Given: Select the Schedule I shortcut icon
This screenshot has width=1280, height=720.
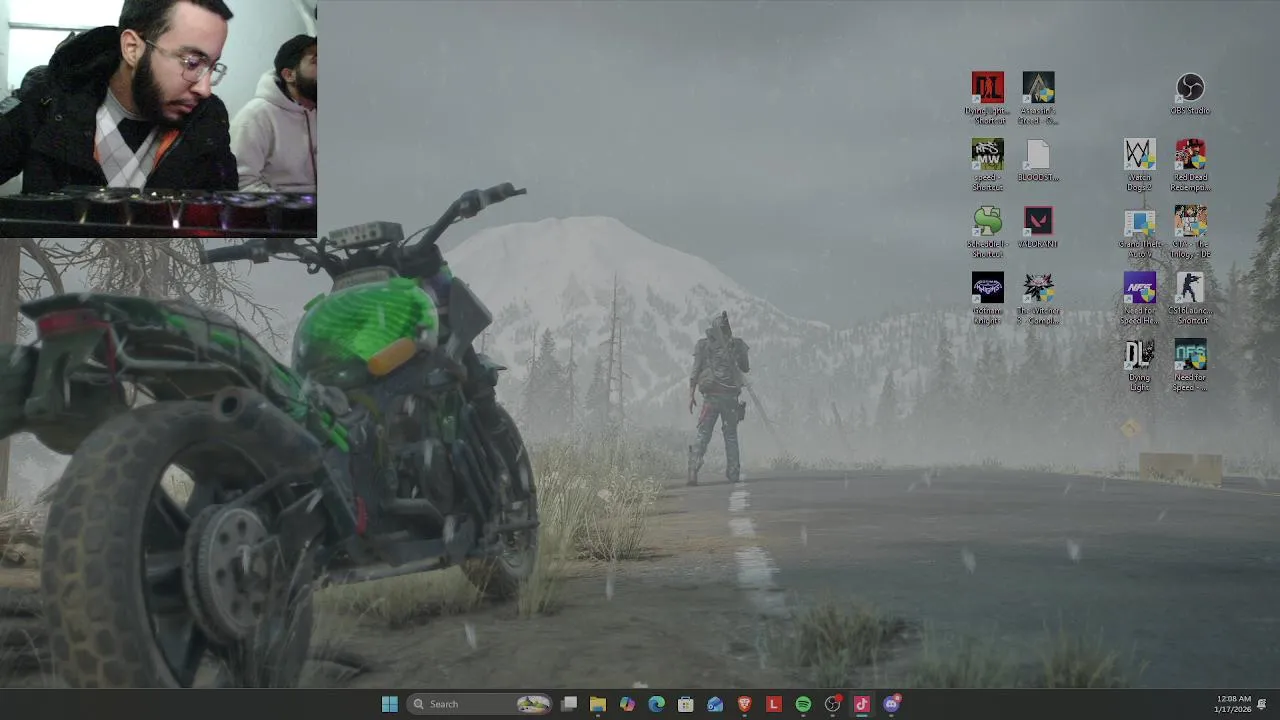Looking at the screenshot, I should coord(987,232).
